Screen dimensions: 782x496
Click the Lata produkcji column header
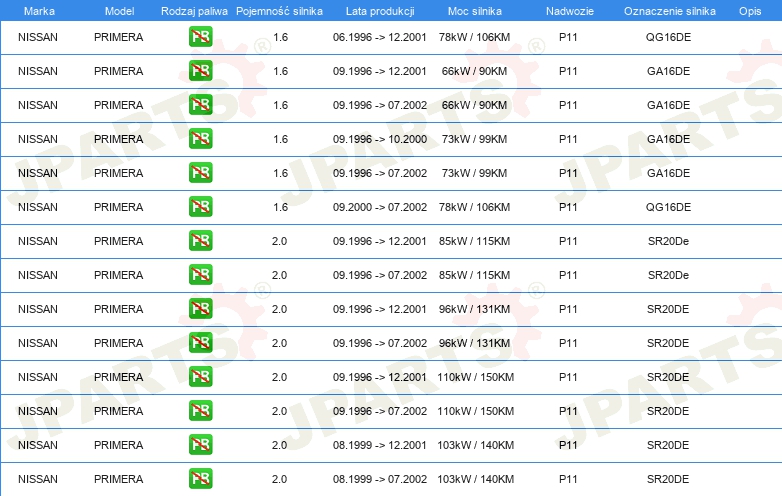click(x=379, y=11)
